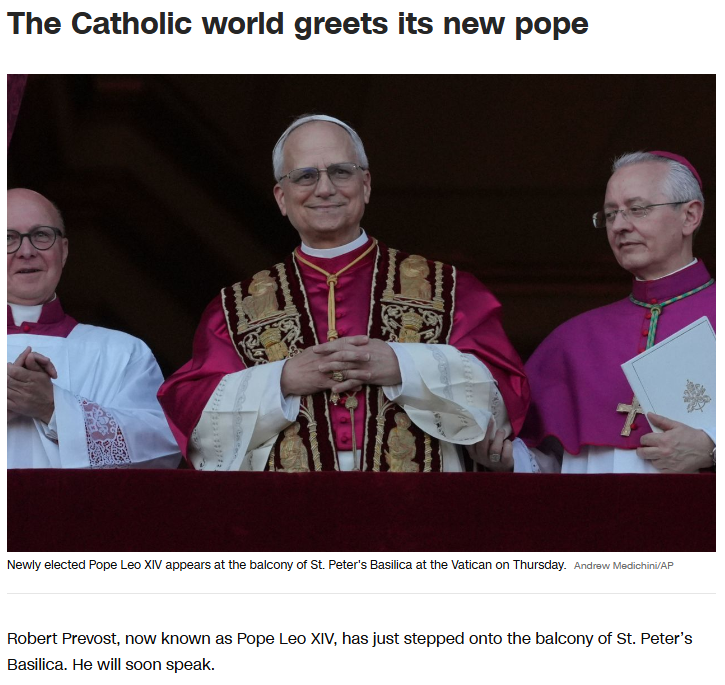Click the word 'Vatican' in the photo caption
This screenshot has width=725, height=685.
[x=472, y=565]
